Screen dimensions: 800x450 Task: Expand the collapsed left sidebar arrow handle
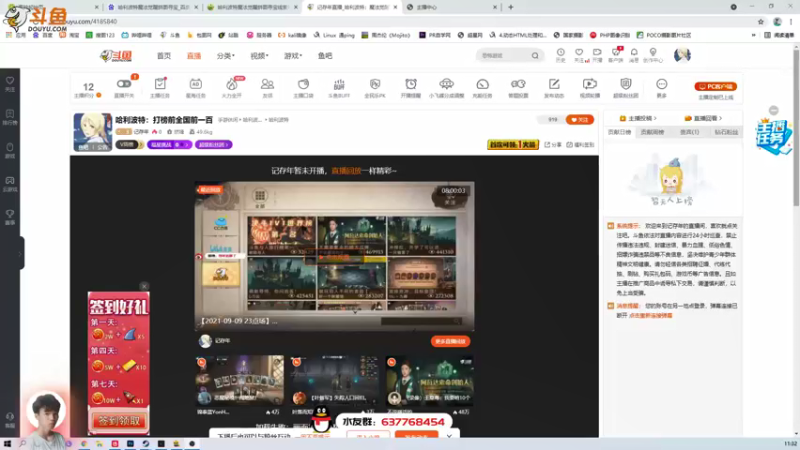point(20,253)
